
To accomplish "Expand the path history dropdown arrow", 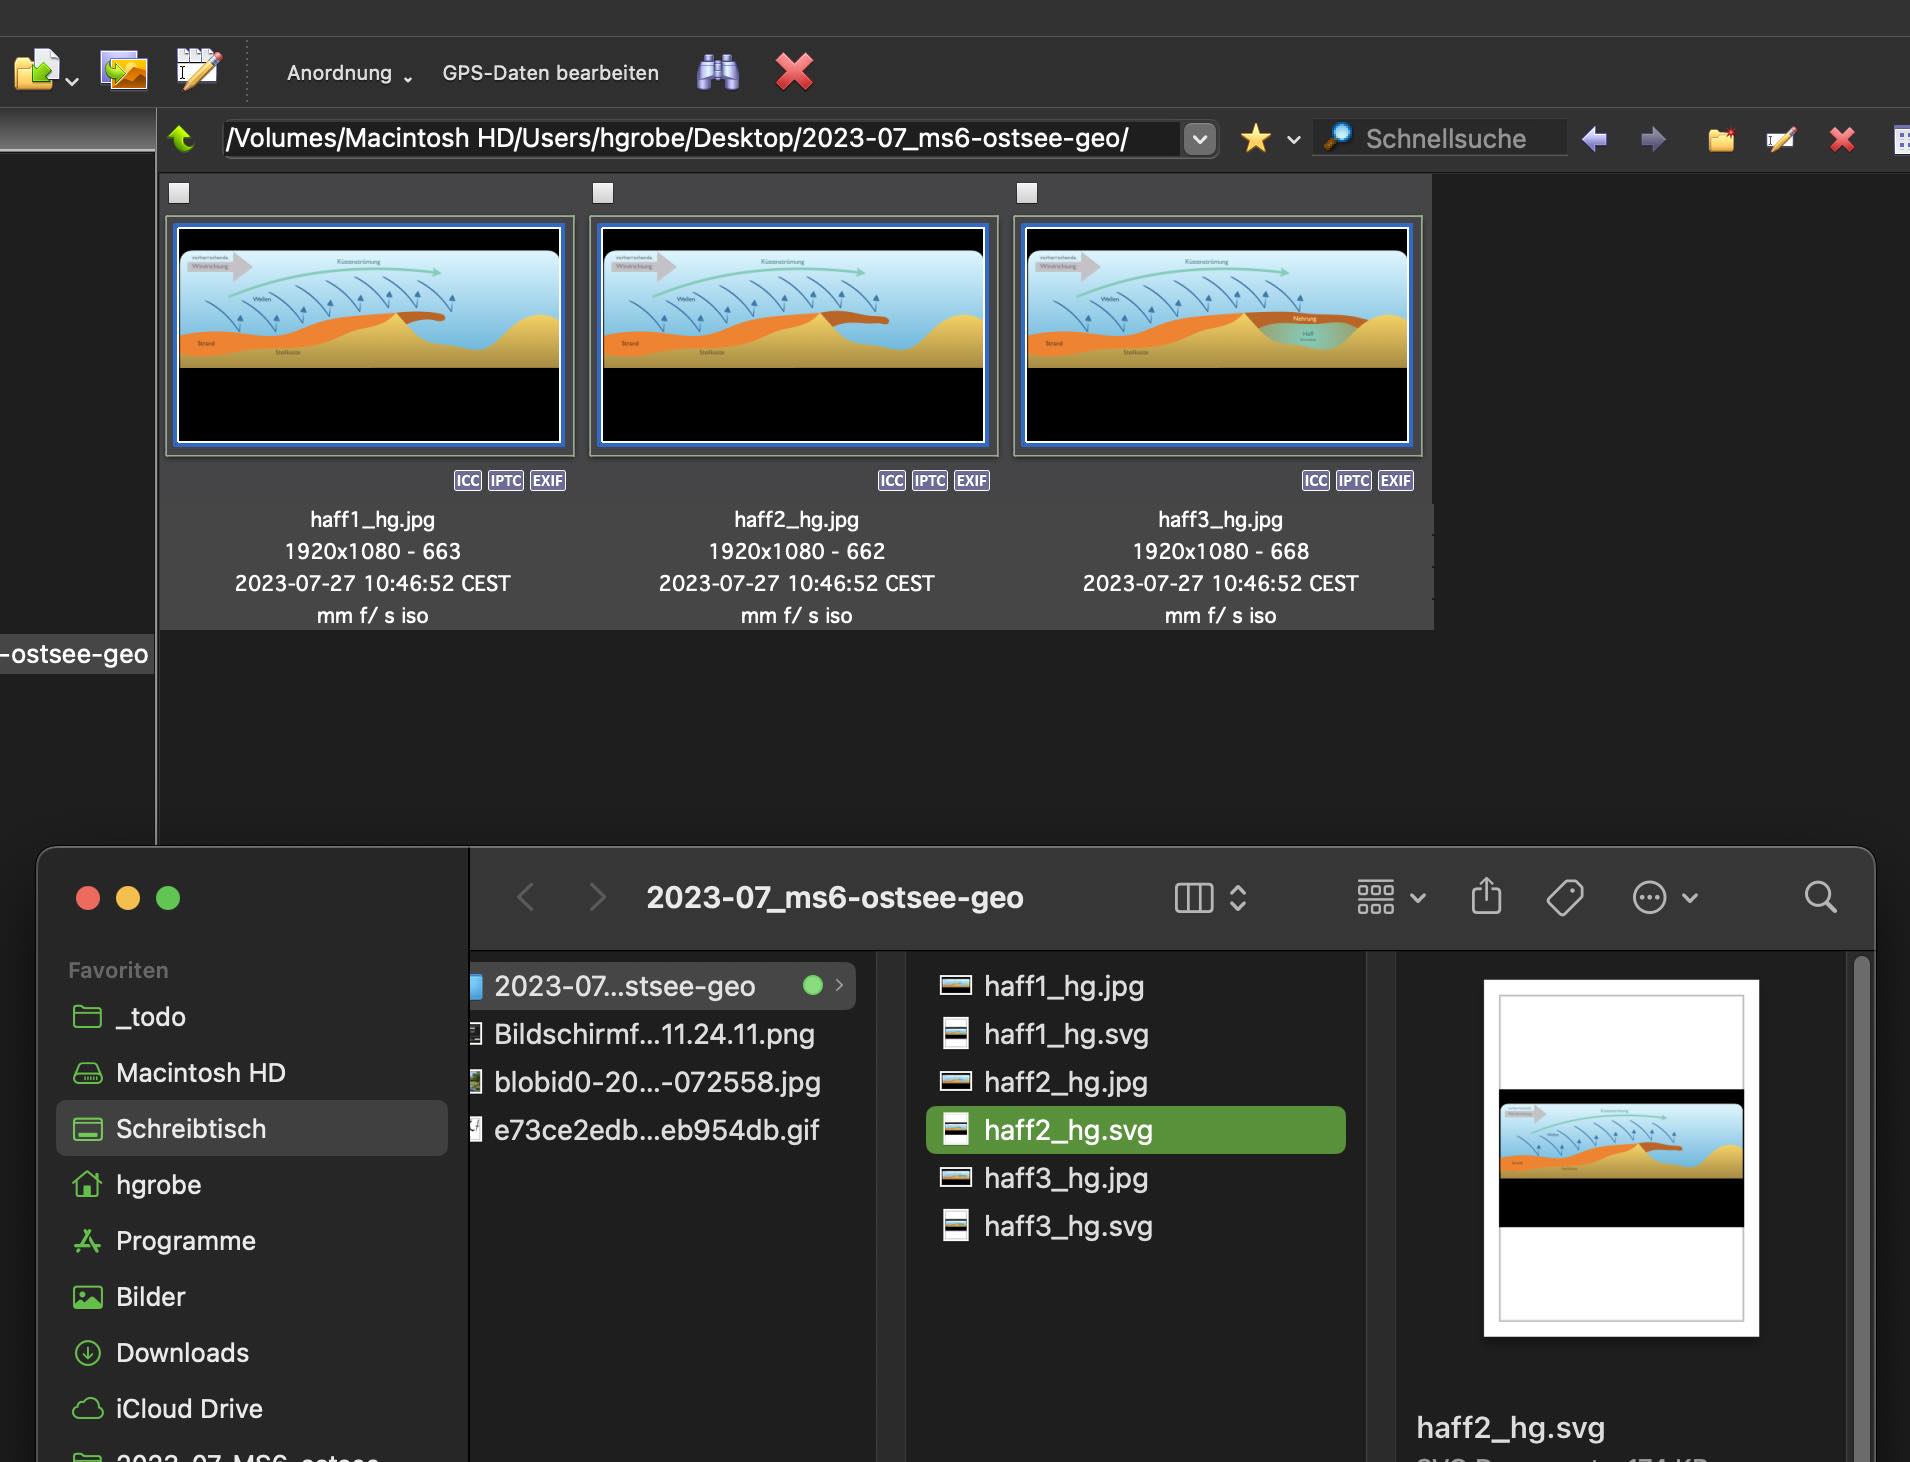I will coord(1199,139).
